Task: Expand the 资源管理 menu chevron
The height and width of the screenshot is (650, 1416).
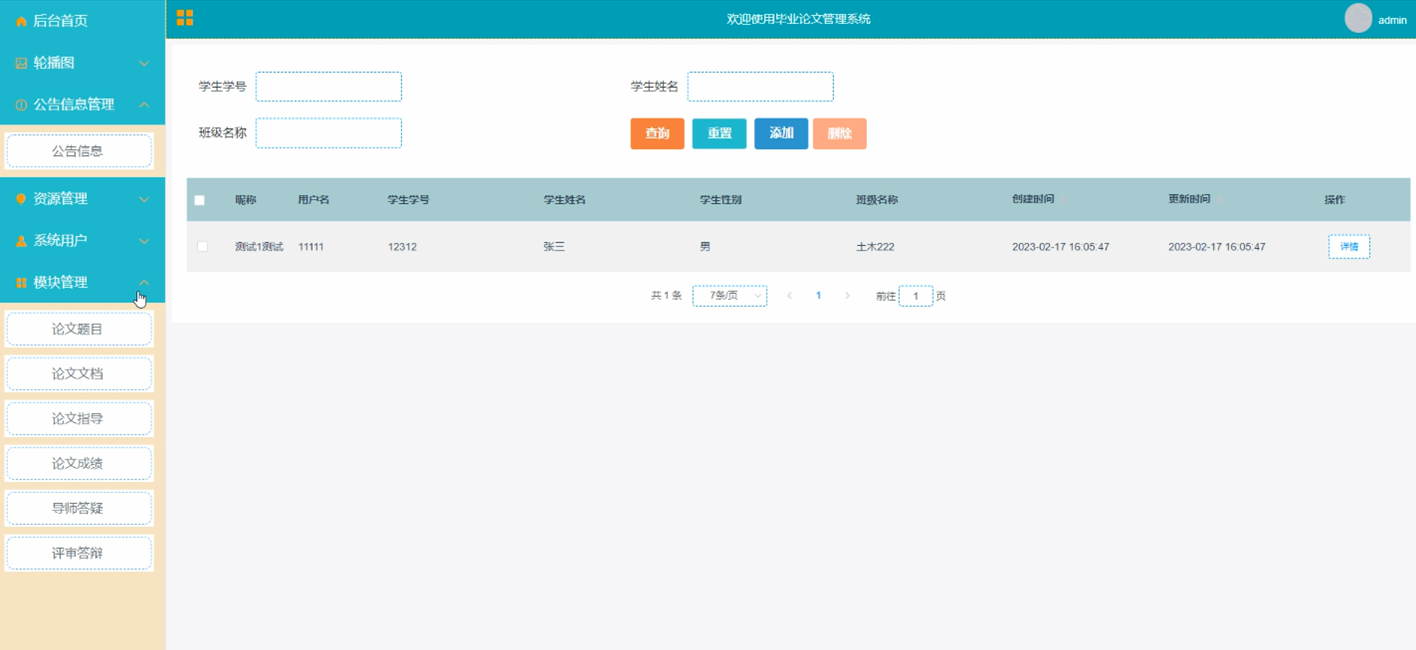Action: (144, 199)
